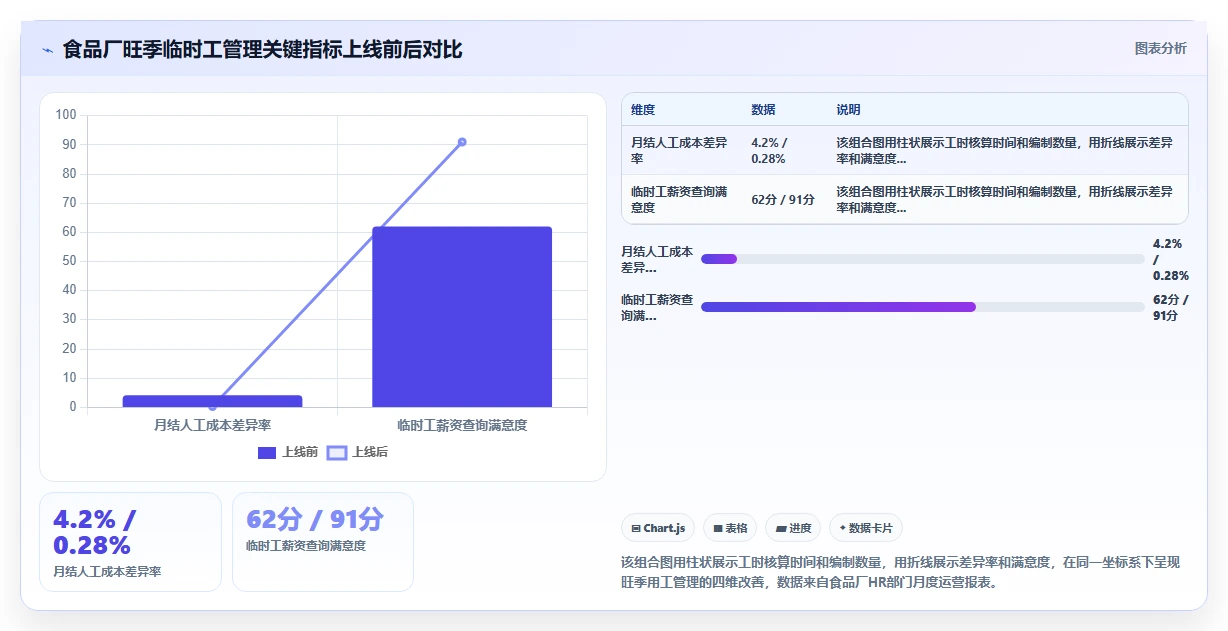
Task: Click the y-axis tick label 50
Action: [69, 261]
